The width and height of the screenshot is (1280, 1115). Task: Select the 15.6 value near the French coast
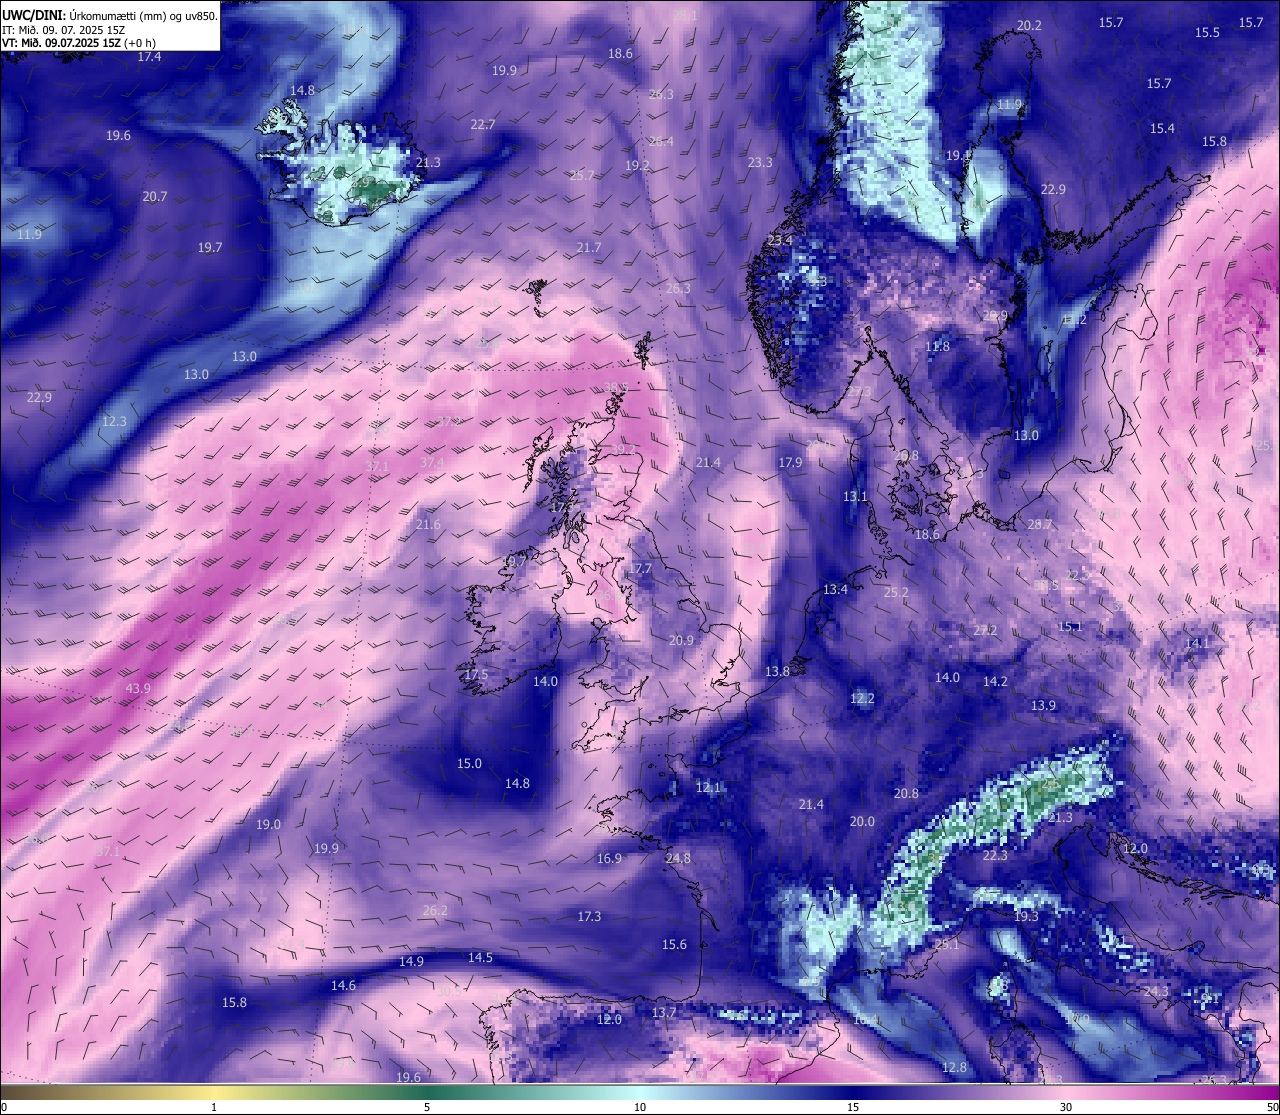tap(674, 945)
